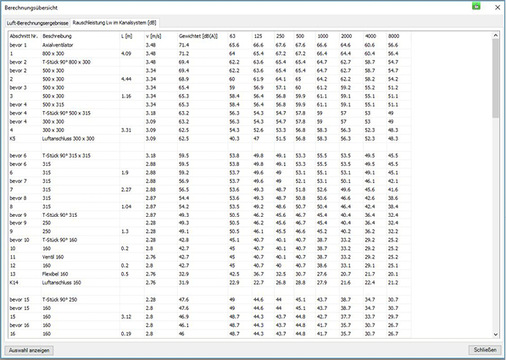
Task: Select the Flexibel 160 row
Action: point(210,274)
